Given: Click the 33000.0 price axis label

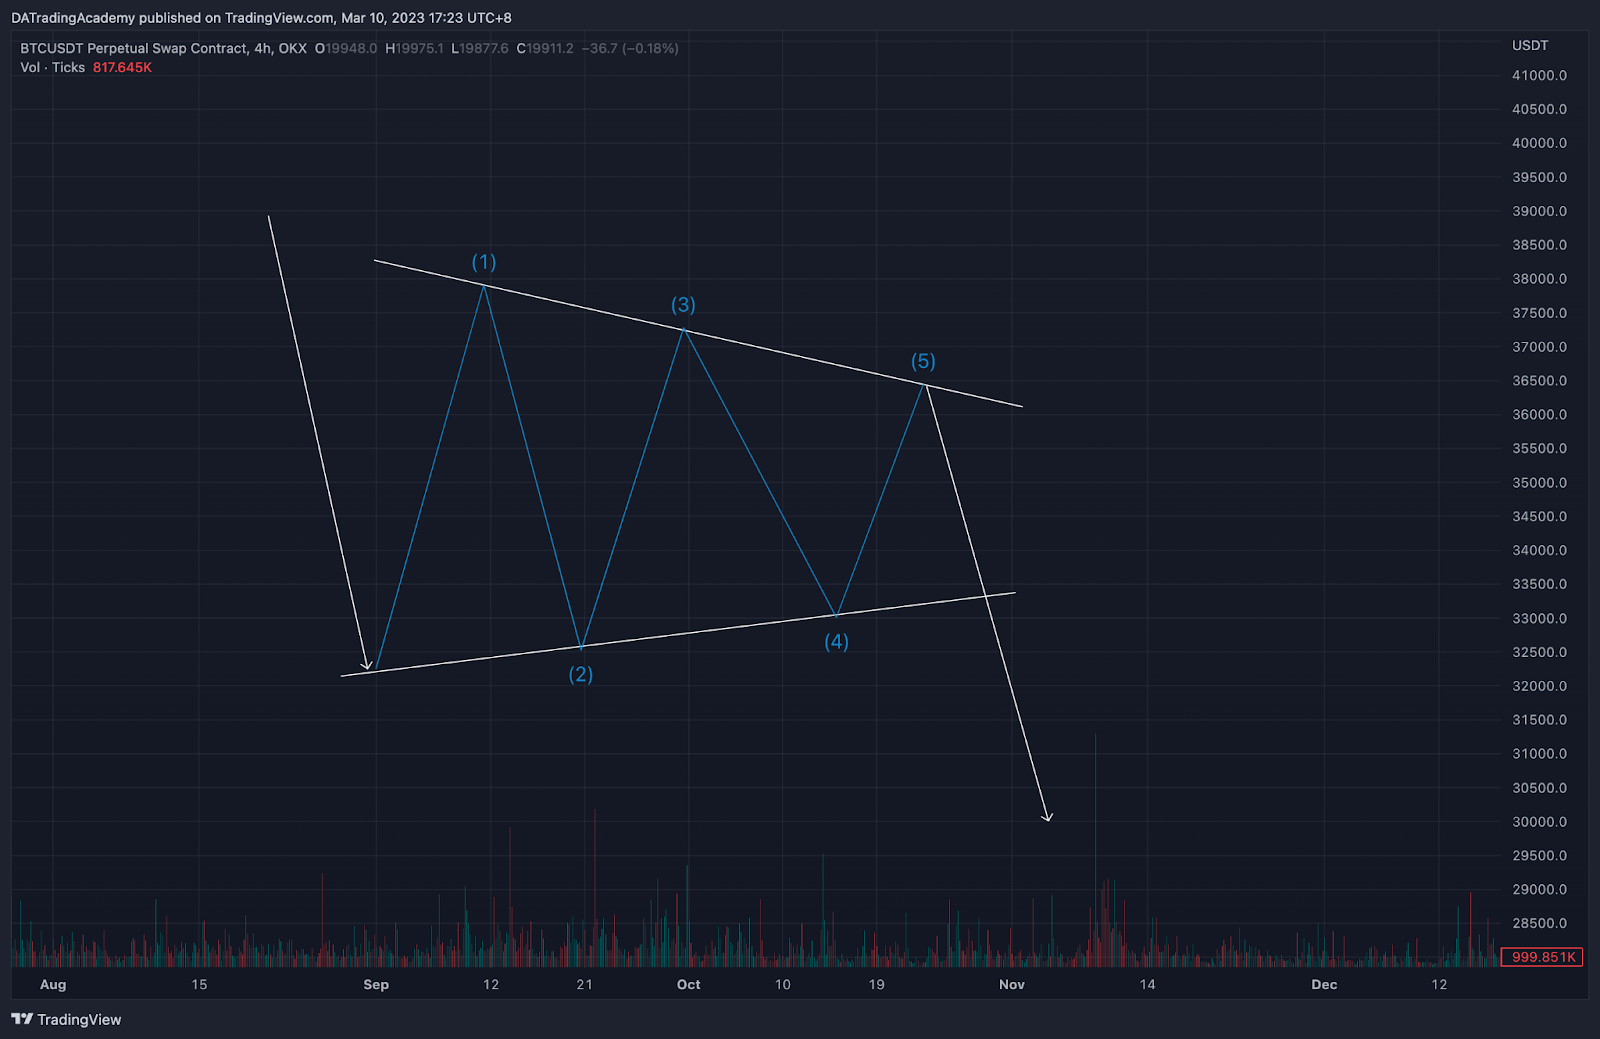Looking at the screenshot, I should click(x=1540, y=618).
